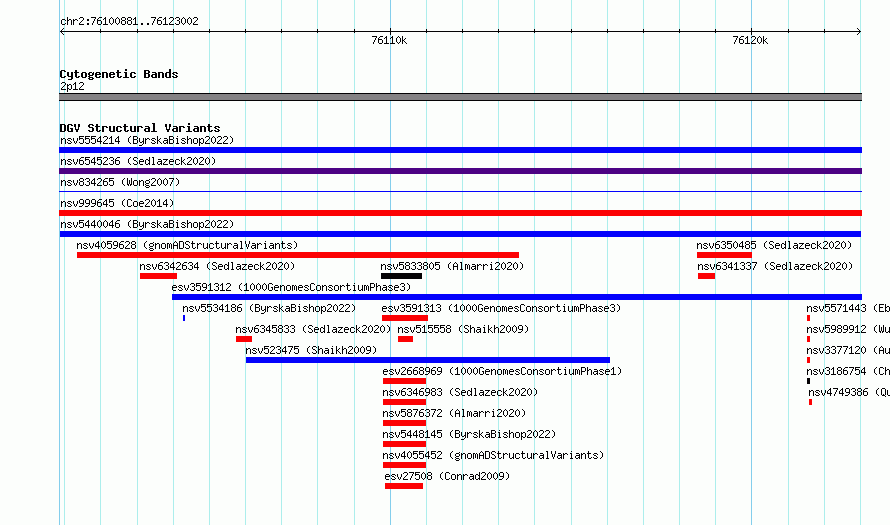Image resolution: width=890 pixels, height=525 pixels.
Task: Open nsv6350485 (Sedlazeck2020) variant
Action: pyautogui.click(x=774, y=245)
